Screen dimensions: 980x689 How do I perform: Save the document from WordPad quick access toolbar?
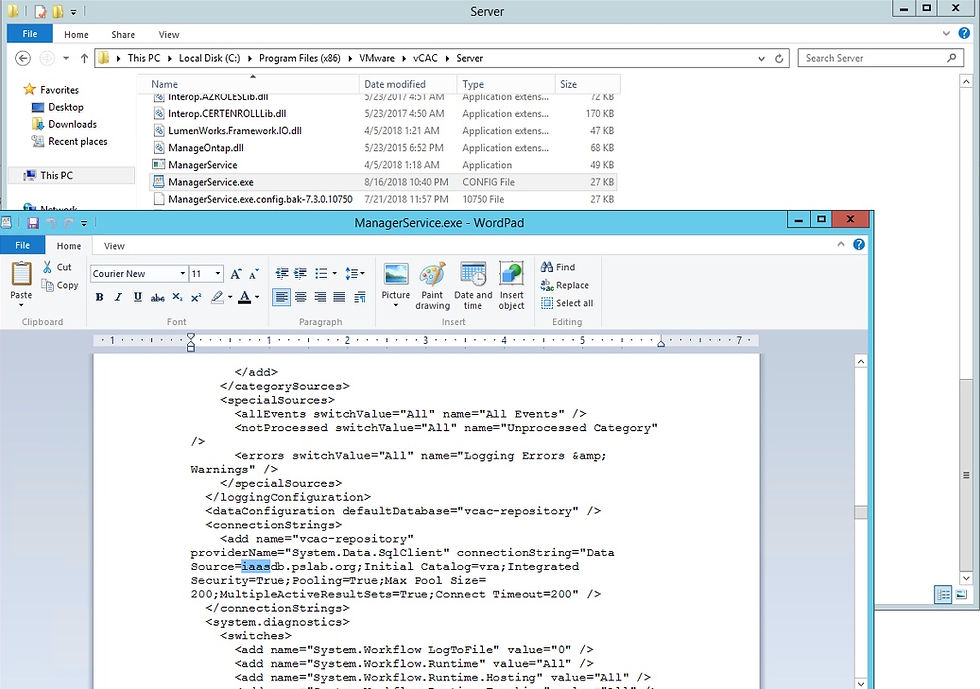pyautogui.click(x=33, y=223)
